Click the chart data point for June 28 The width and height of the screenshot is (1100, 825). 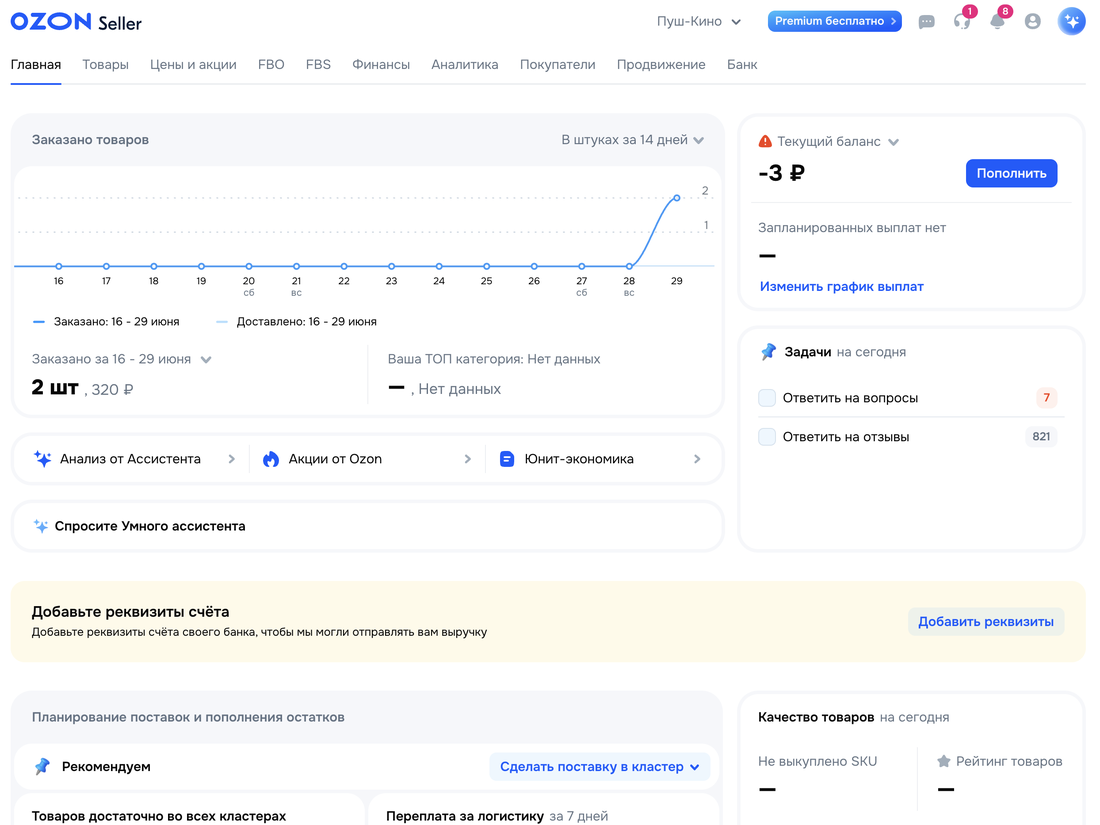tap(629, 266)
